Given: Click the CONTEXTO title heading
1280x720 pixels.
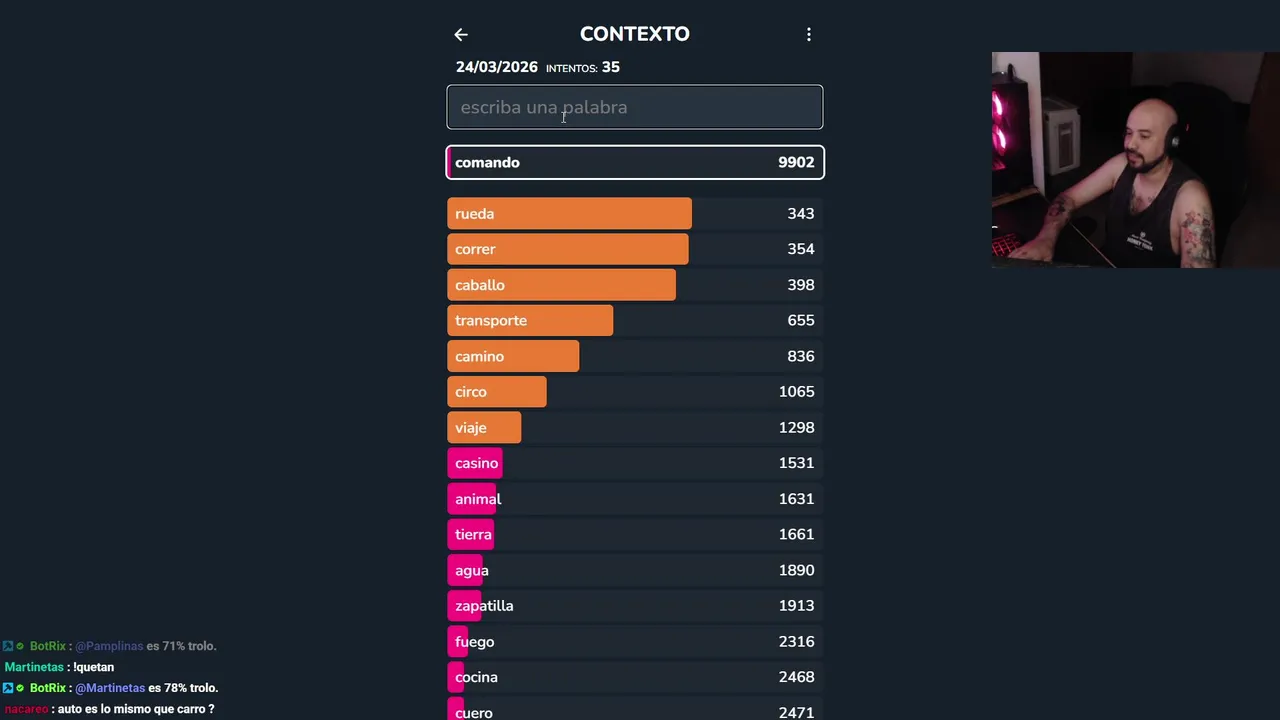Looking at the screenshot, I should pos(634,34).
